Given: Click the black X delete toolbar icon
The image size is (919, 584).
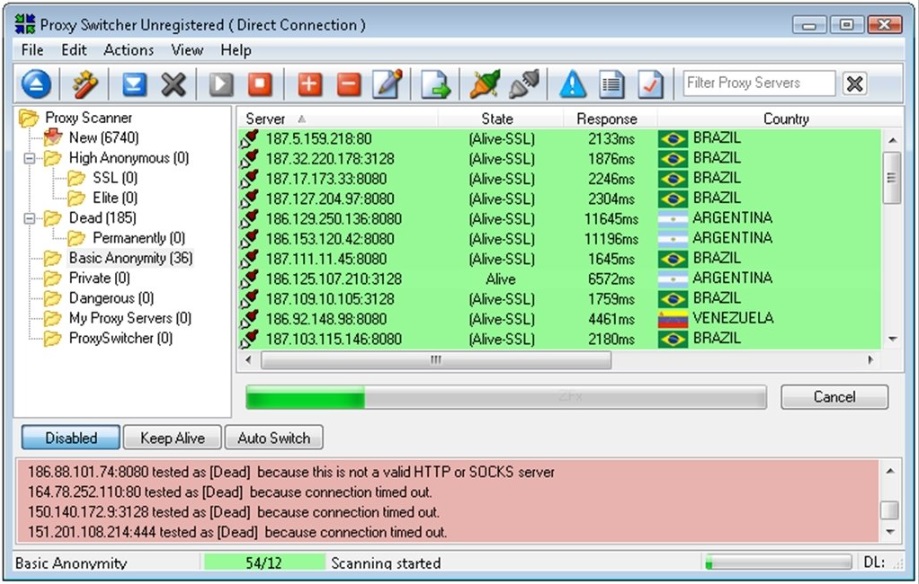Looking at the screenshot, I should pos(174,85).
